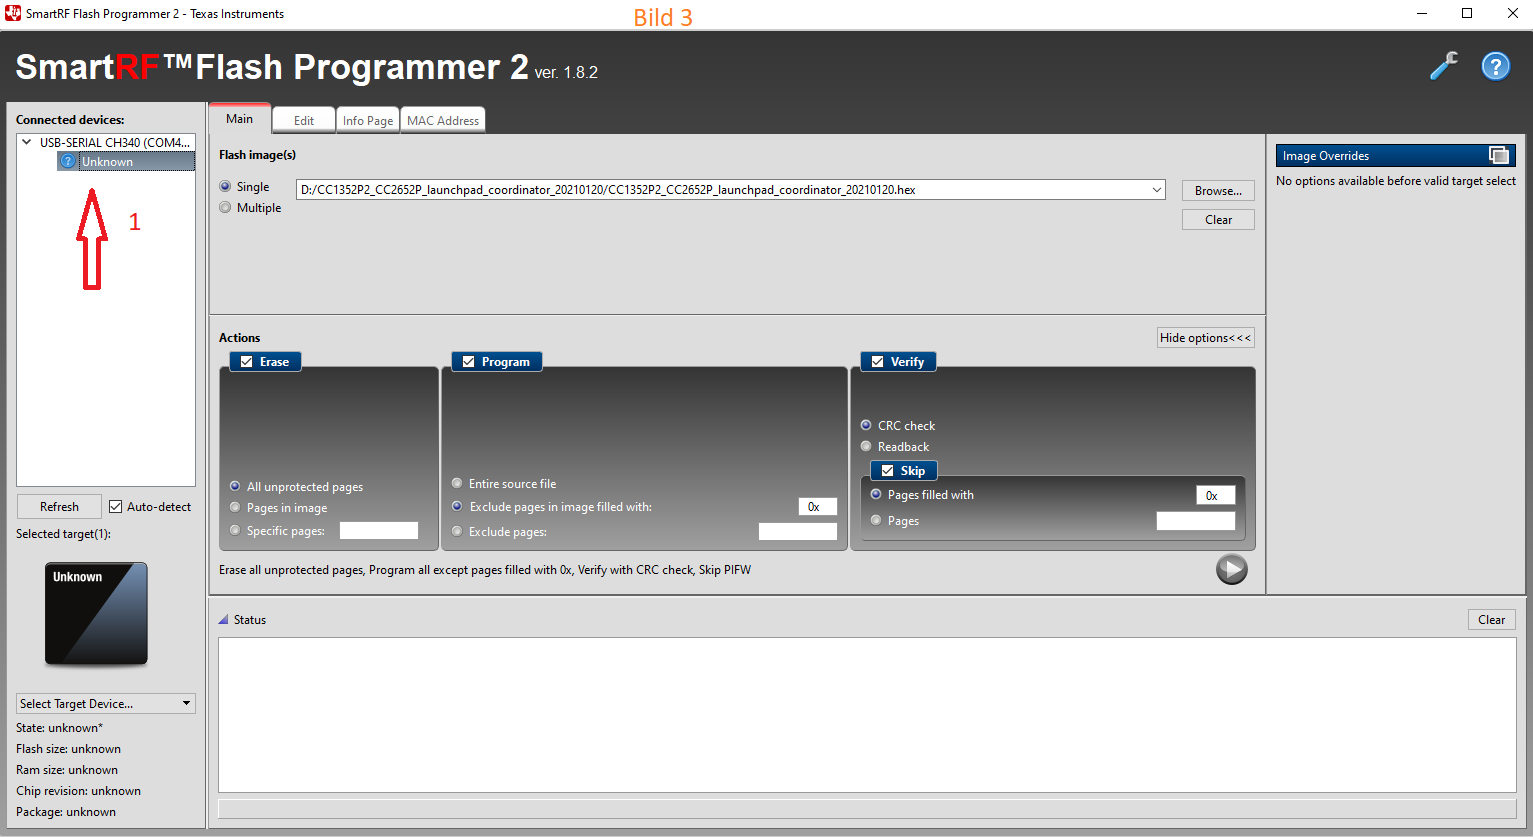Click the USB-SERIAL CH340 device entry

click(115, 142)
